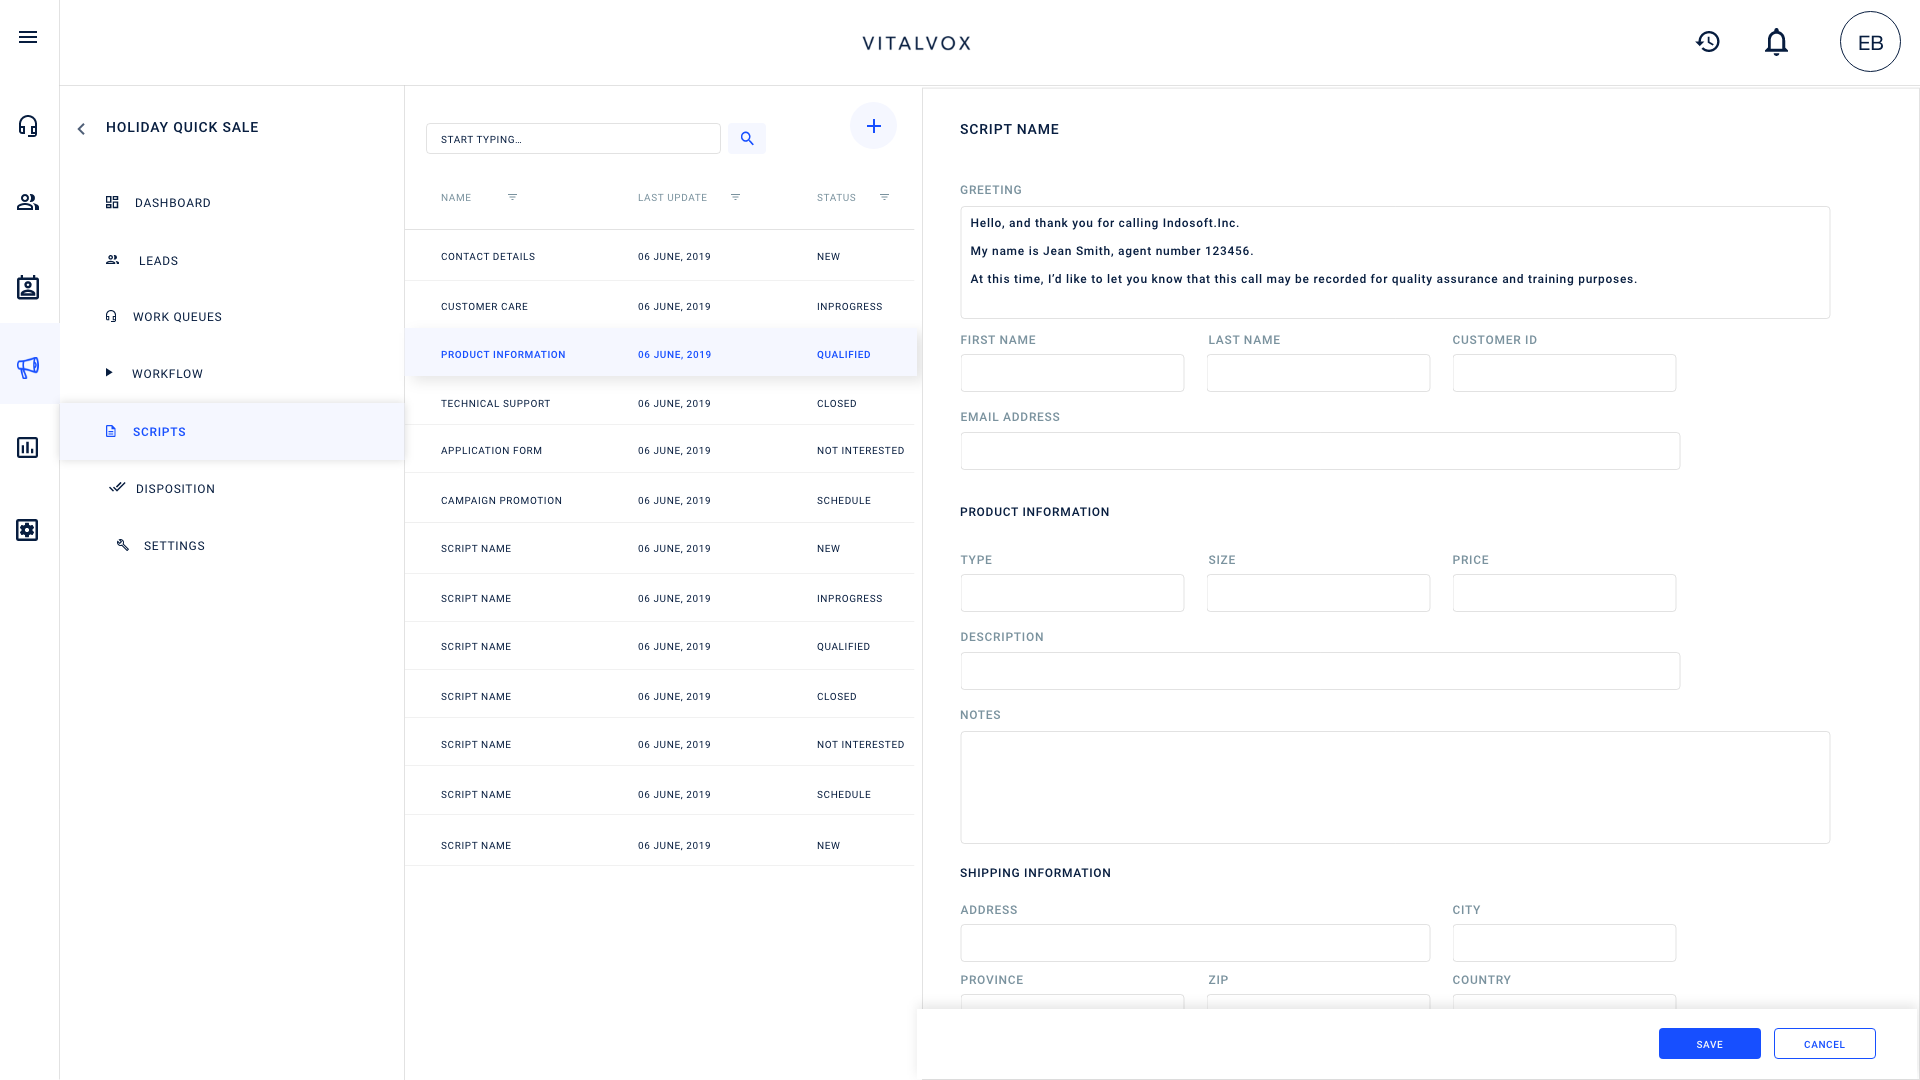
Task: Select the Product Information script row
Action: coord(659,355)
